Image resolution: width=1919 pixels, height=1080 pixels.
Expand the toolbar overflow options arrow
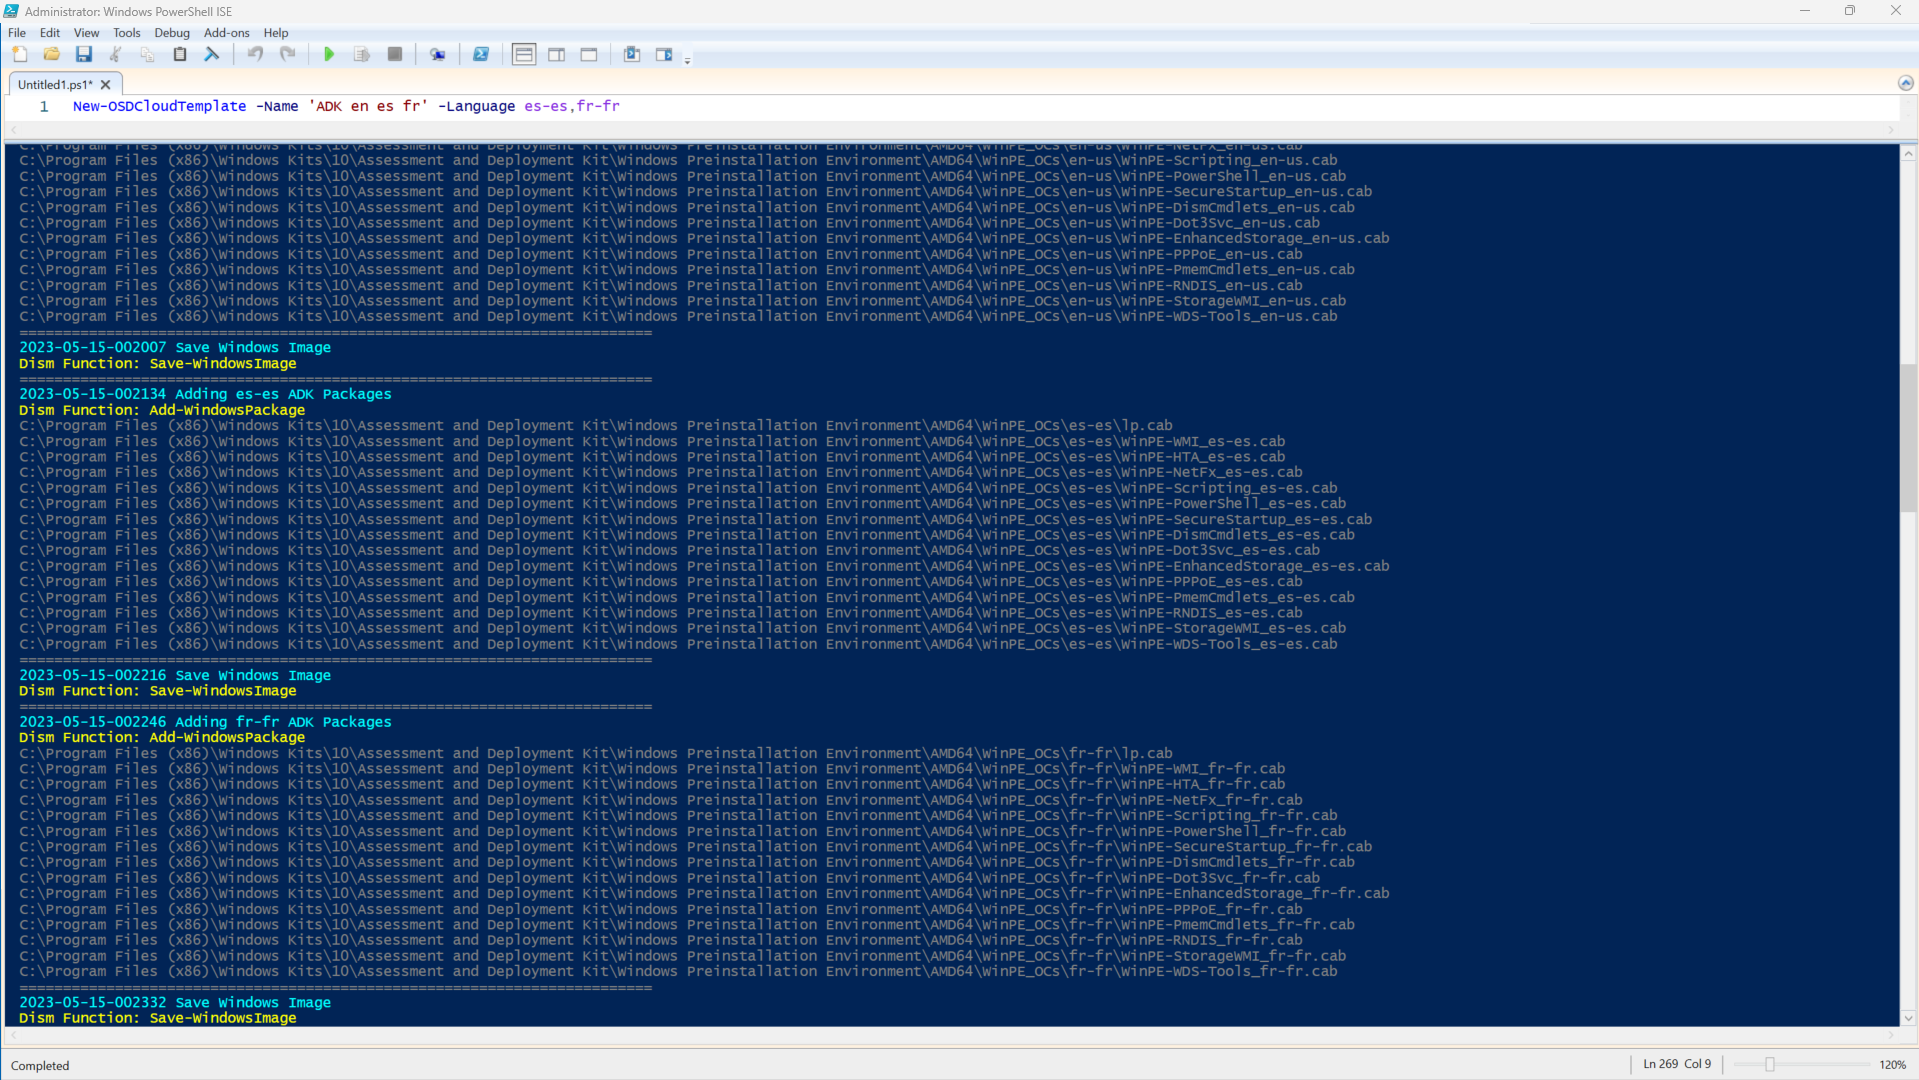click(x=687, y=61)
